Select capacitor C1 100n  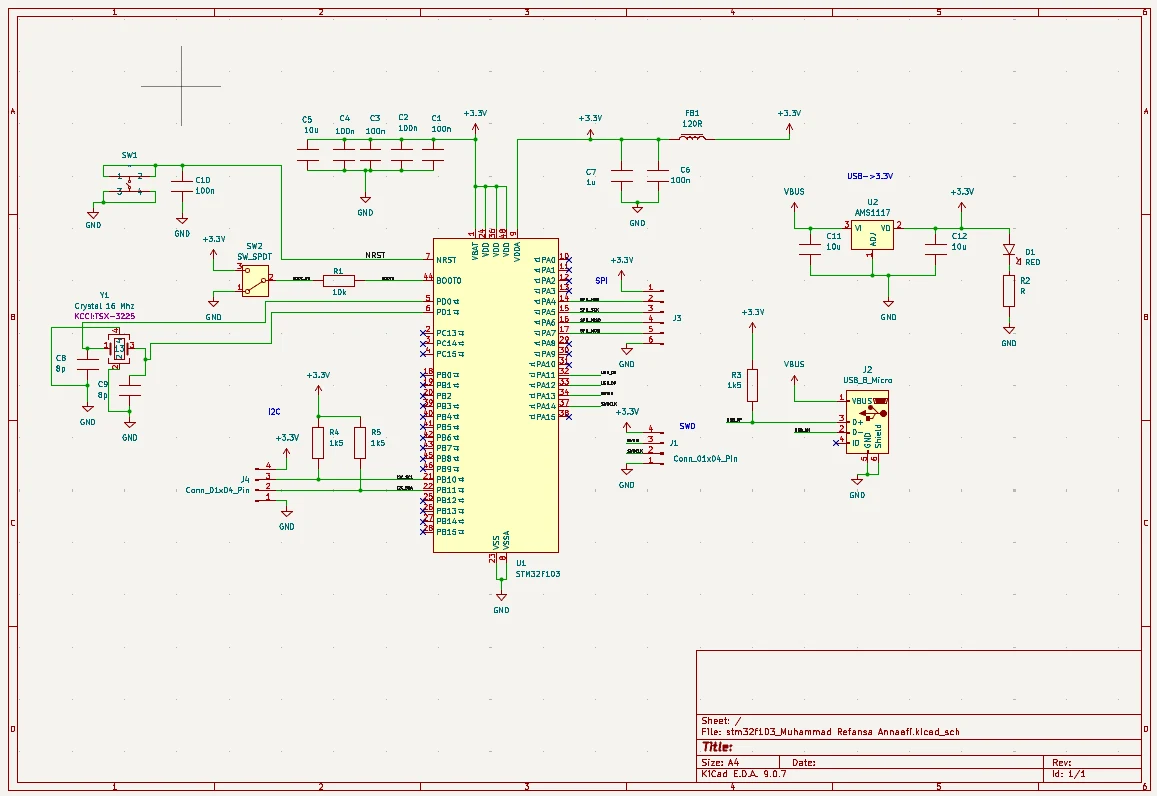pyautogui.click(x=433, y=154)
